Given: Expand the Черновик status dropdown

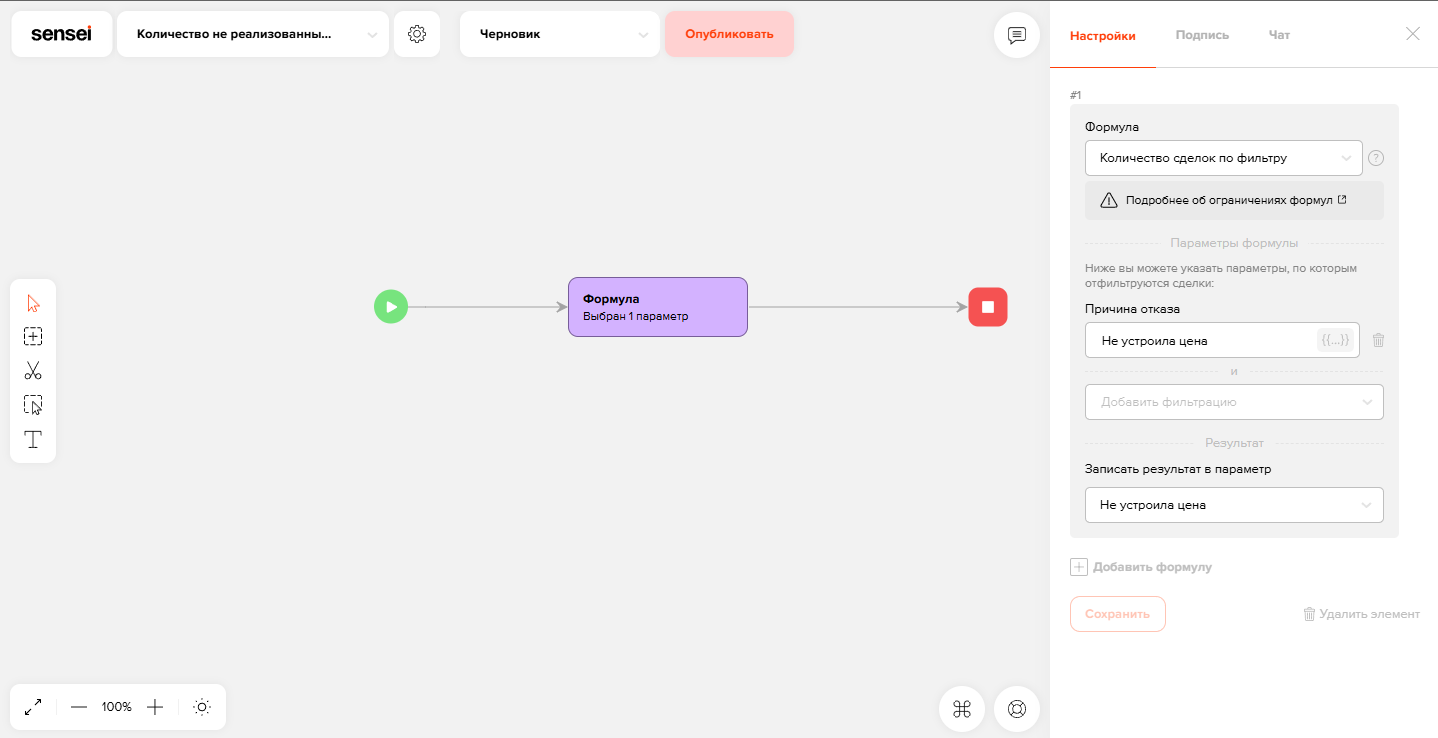Looking at the screenshot, I should tap(560, 34).
